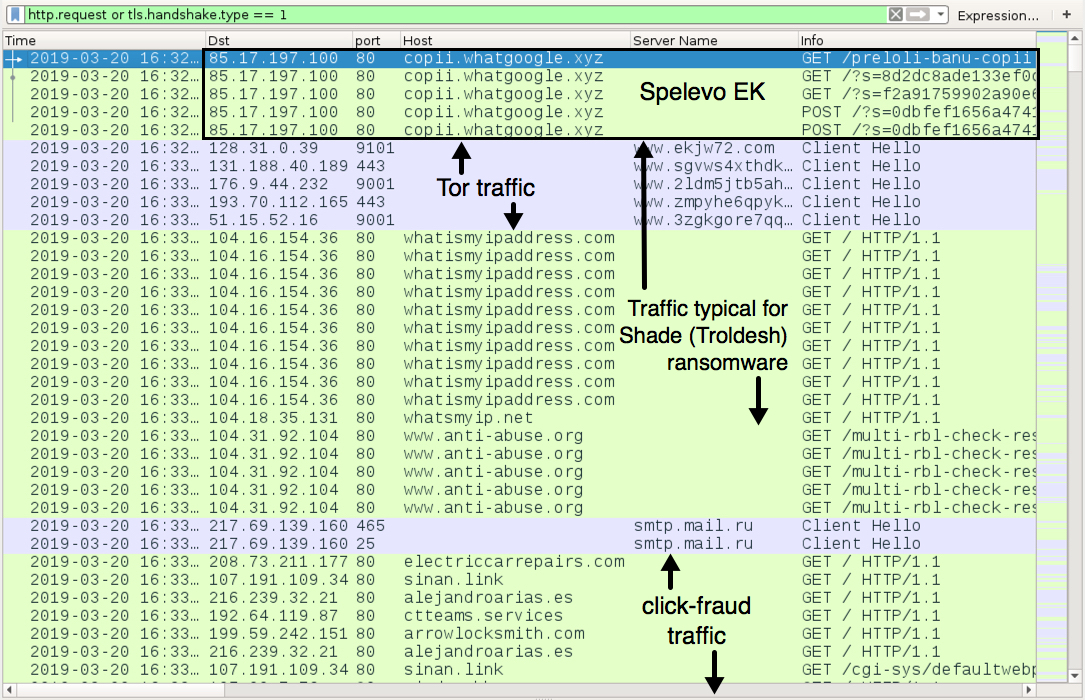Select the GET /cgi-sys/defaultwebp packet row
This screenshot has height=700, width=1085.
tap(520, 670)
